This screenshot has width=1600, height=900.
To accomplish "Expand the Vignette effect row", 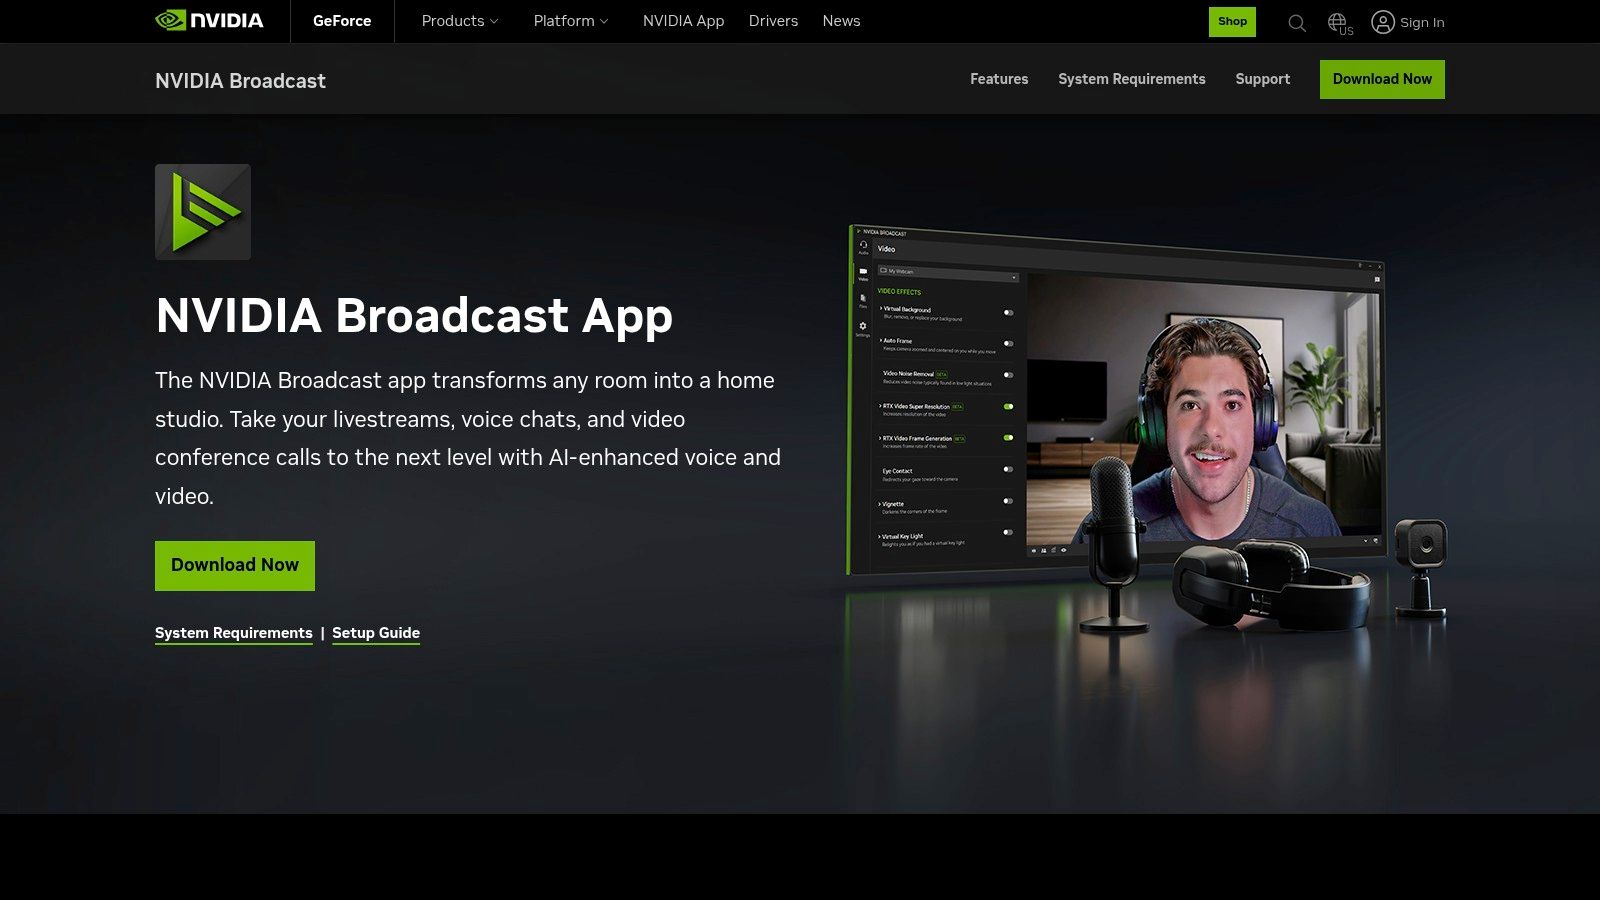I will coord(880,504).
